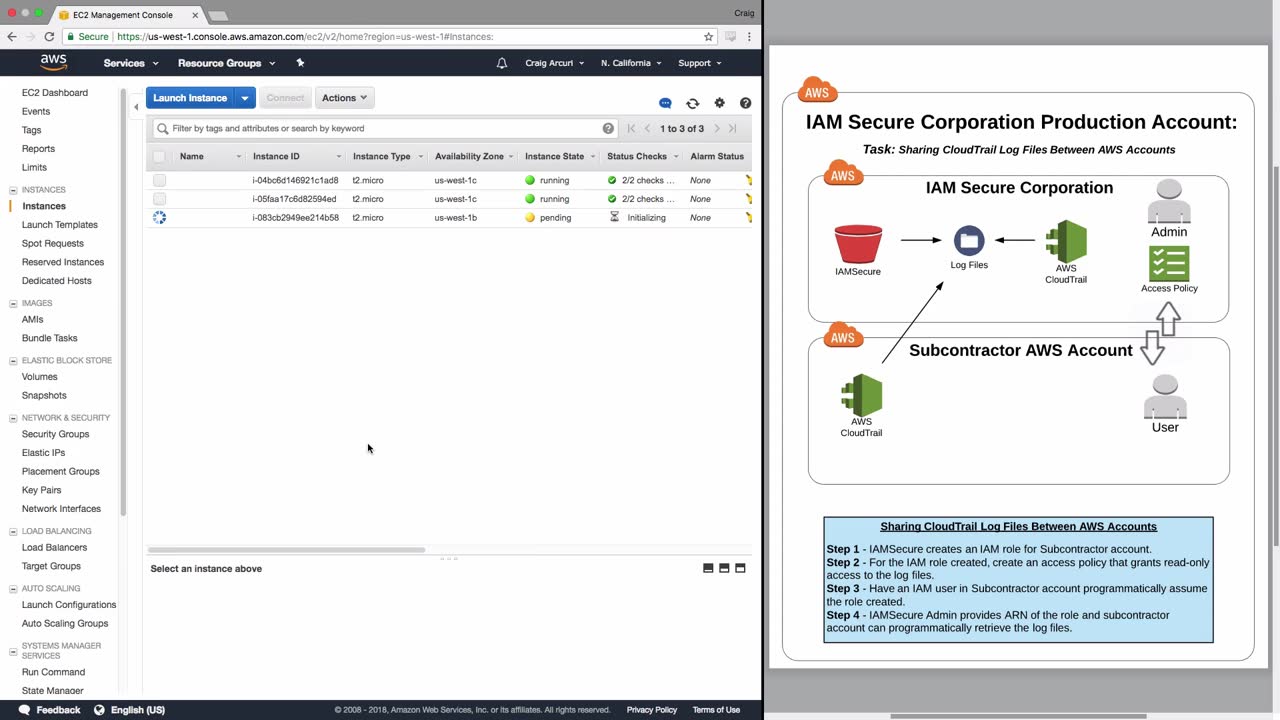The width and height of the screenshot is (1280, 720).
Task: Open Spot Requests in sidebar
Action: (53, 244)
